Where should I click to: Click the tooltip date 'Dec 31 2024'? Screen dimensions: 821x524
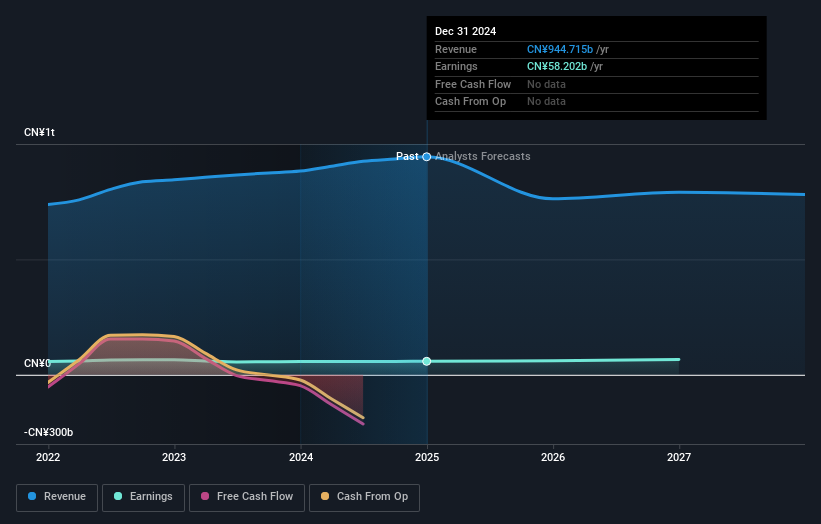[x=465, y=31]
